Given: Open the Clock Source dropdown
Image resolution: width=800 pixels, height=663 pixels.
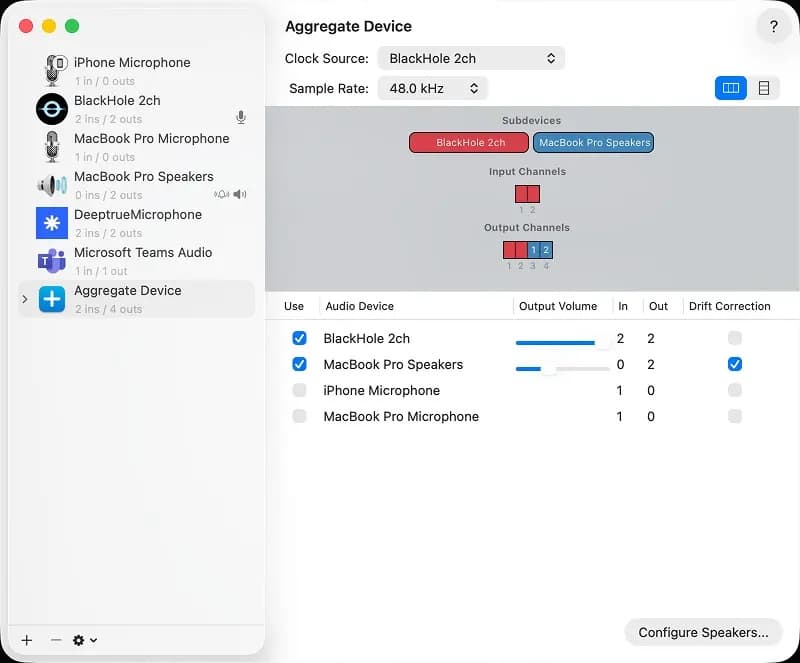Looking at the screenshot, I should (x=471, y=58).
